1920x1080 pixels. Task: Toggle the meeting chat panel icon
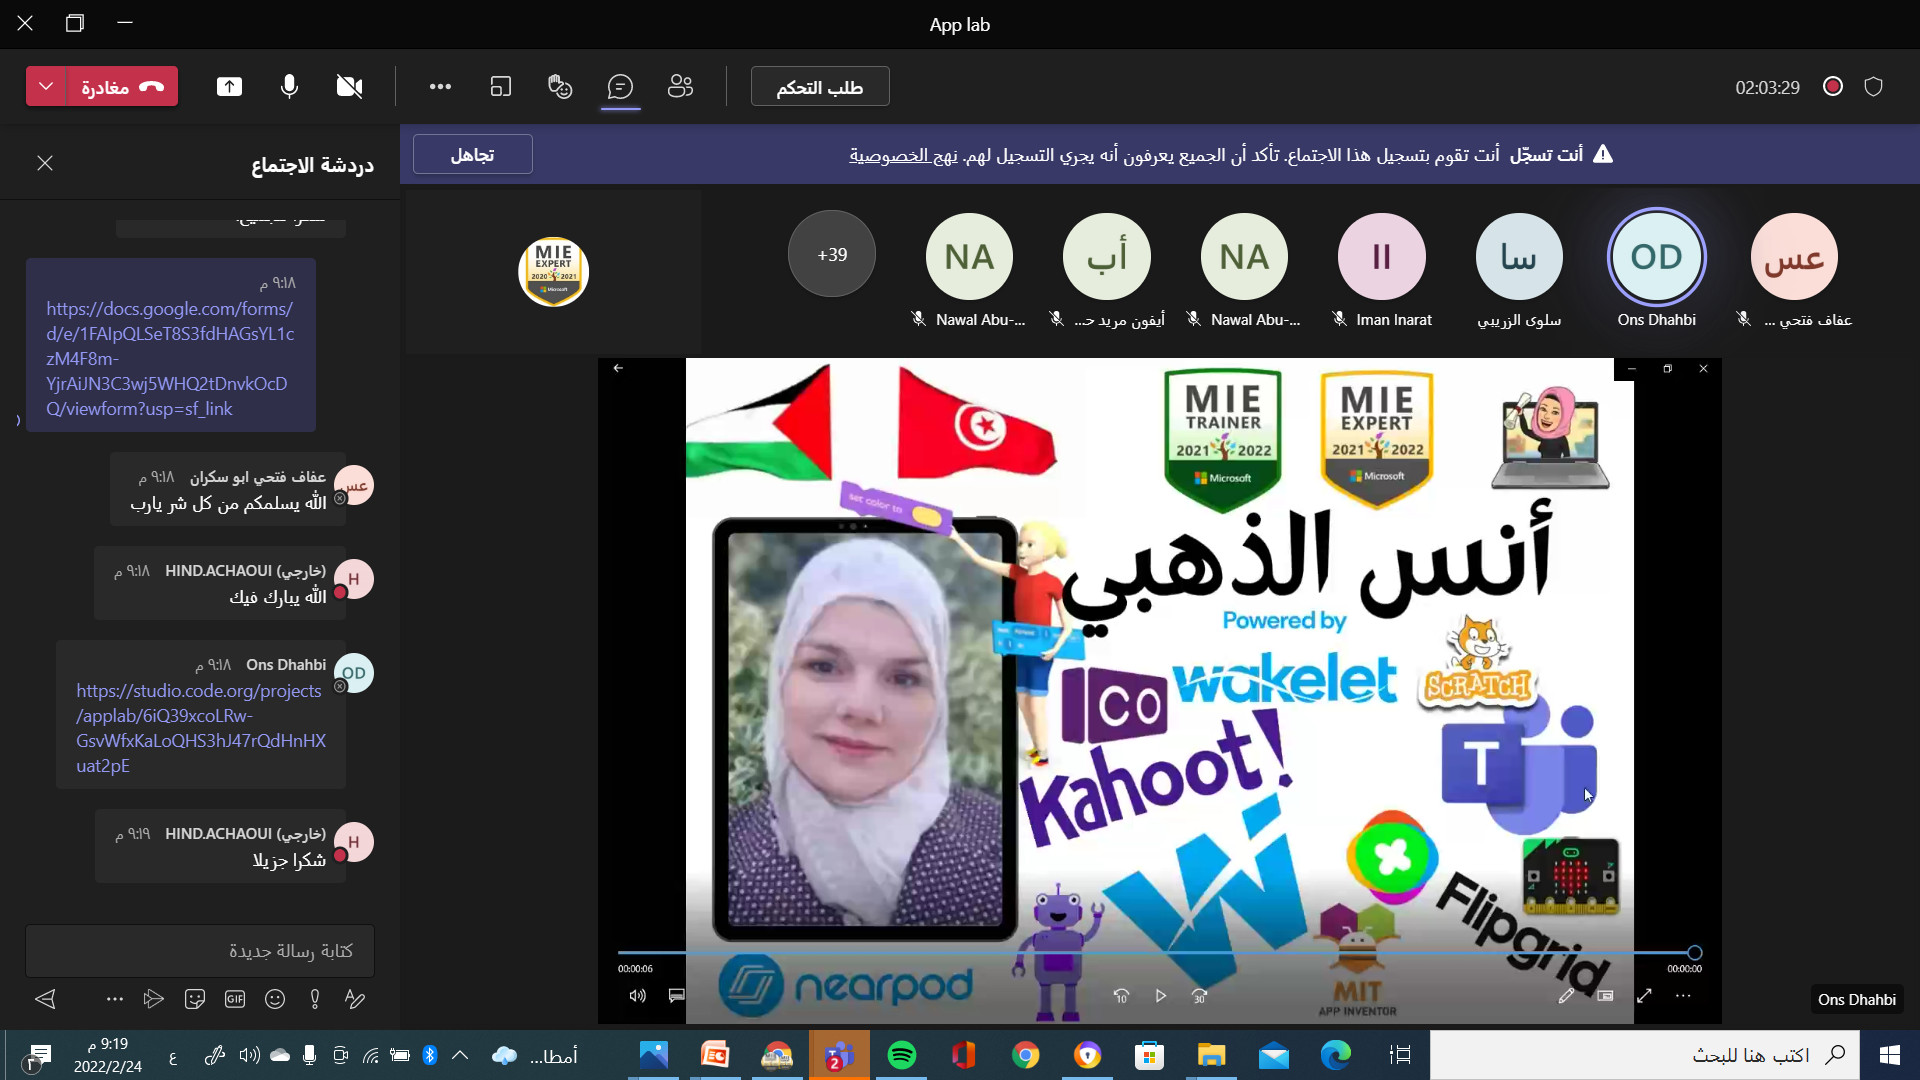pos(620,87)
